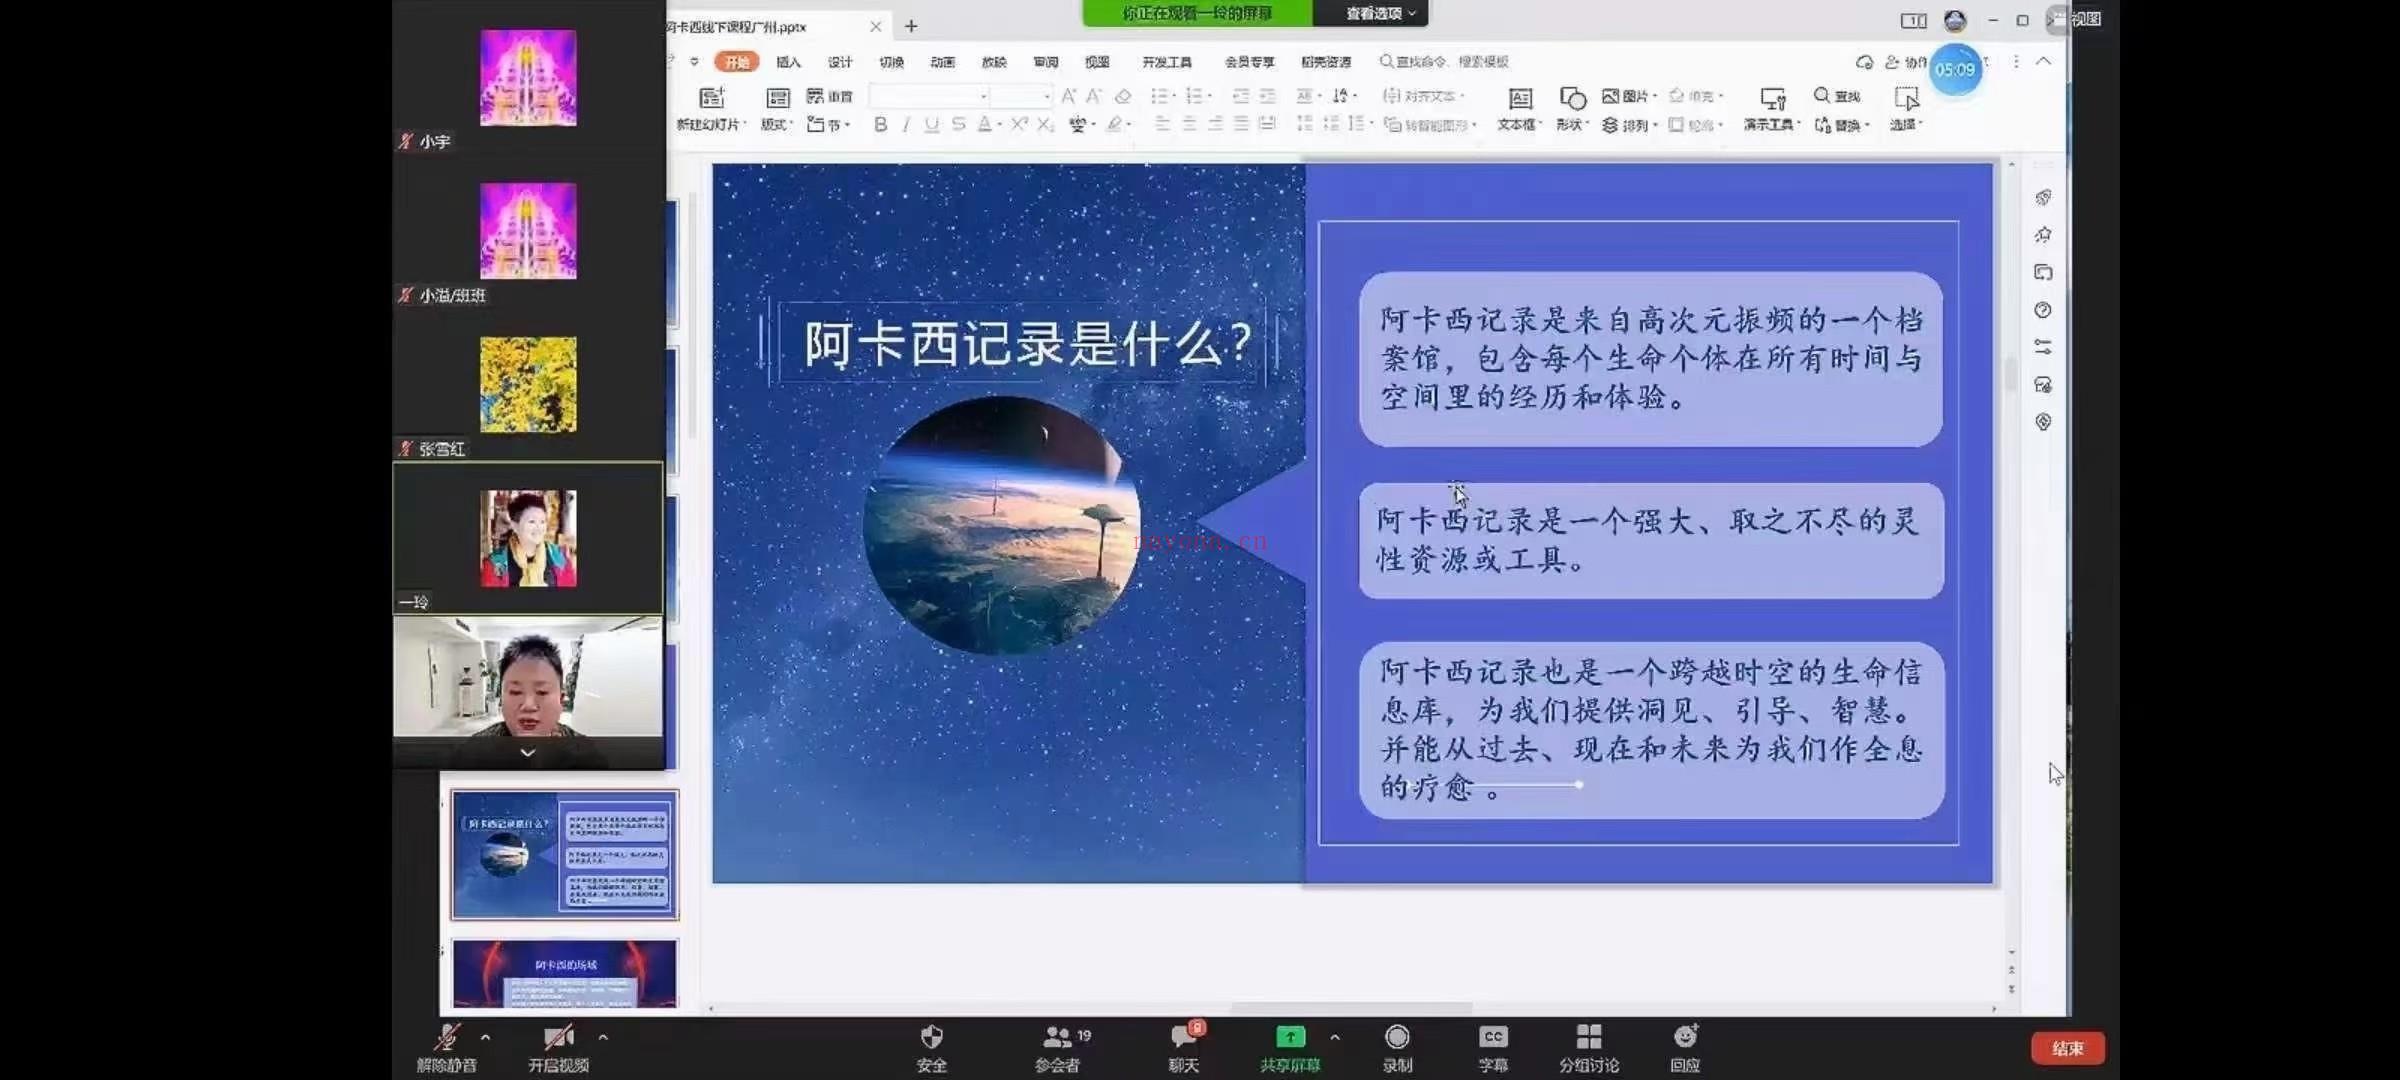Image resolution: width=2400 pixels, height=1080 pixels.
Task: Open the 节 section dropdown
Action: (829, 124)
